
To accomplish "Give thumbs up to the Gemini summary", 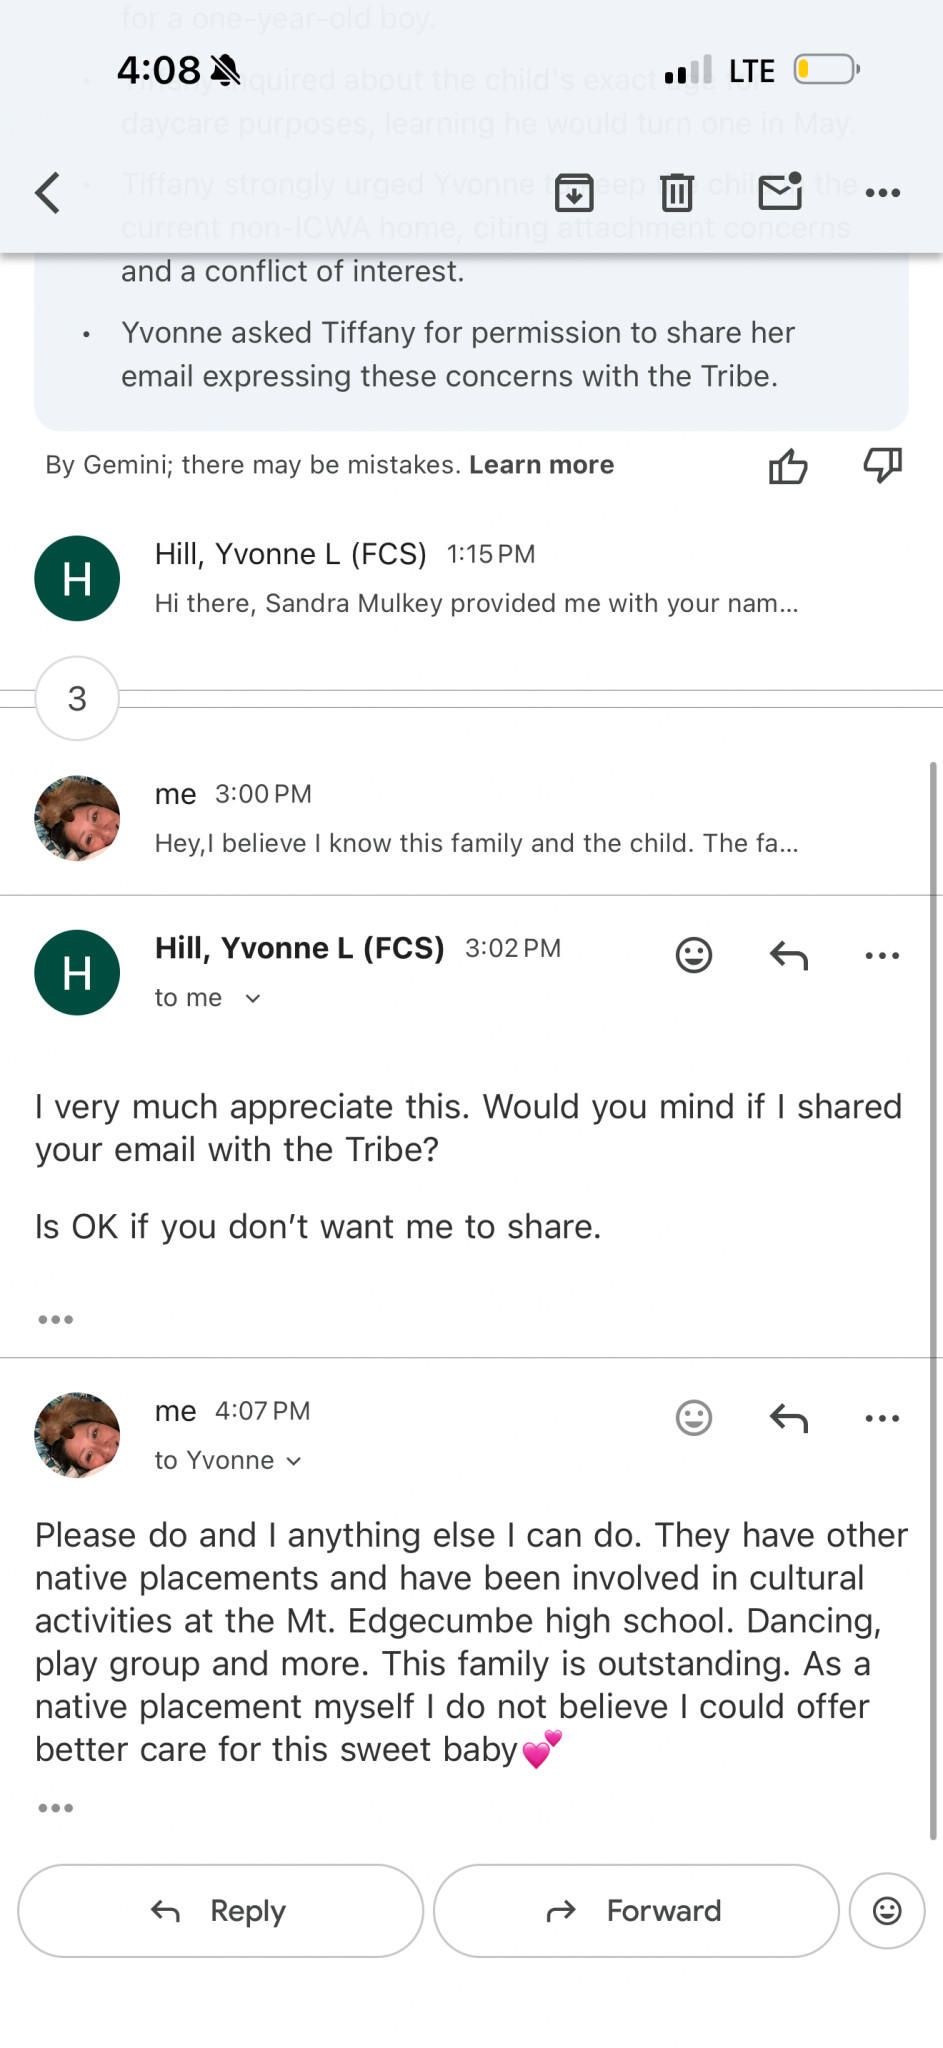I will click(788, 466).
